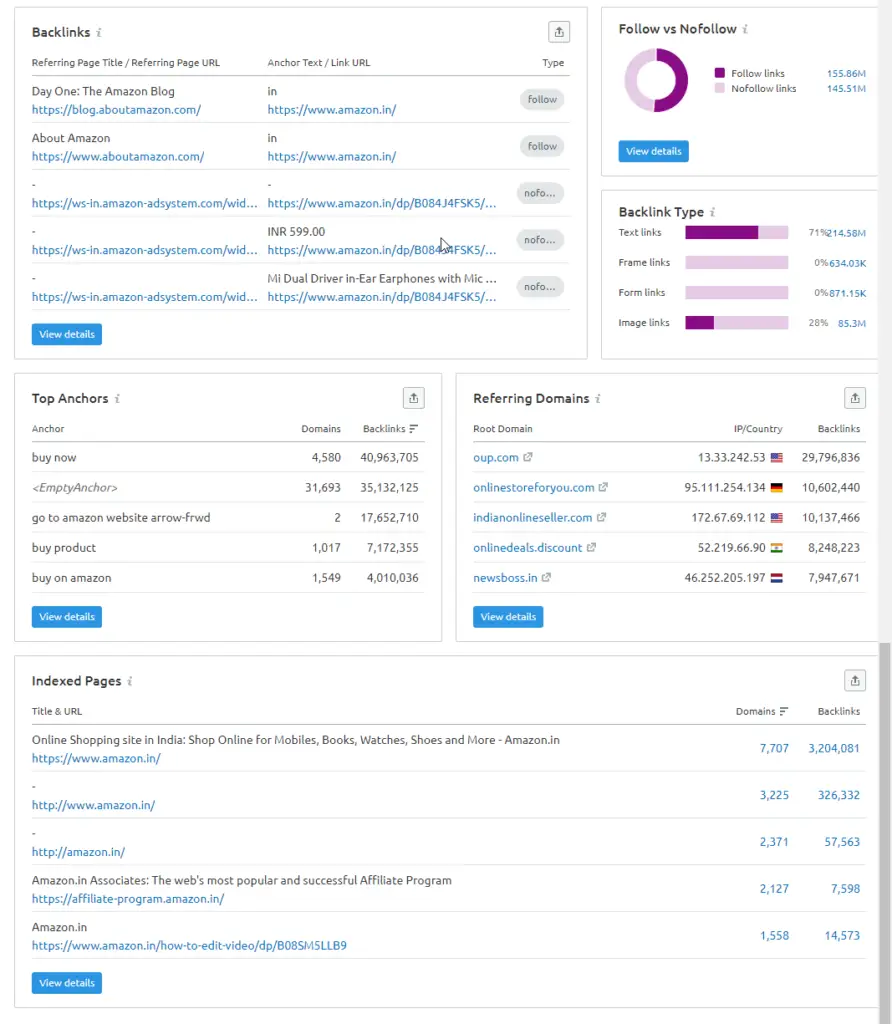This screenshot has height=1024, width=892.
Task: Click the Follow vs Nofollow donut chart
Action: (656, 80)
